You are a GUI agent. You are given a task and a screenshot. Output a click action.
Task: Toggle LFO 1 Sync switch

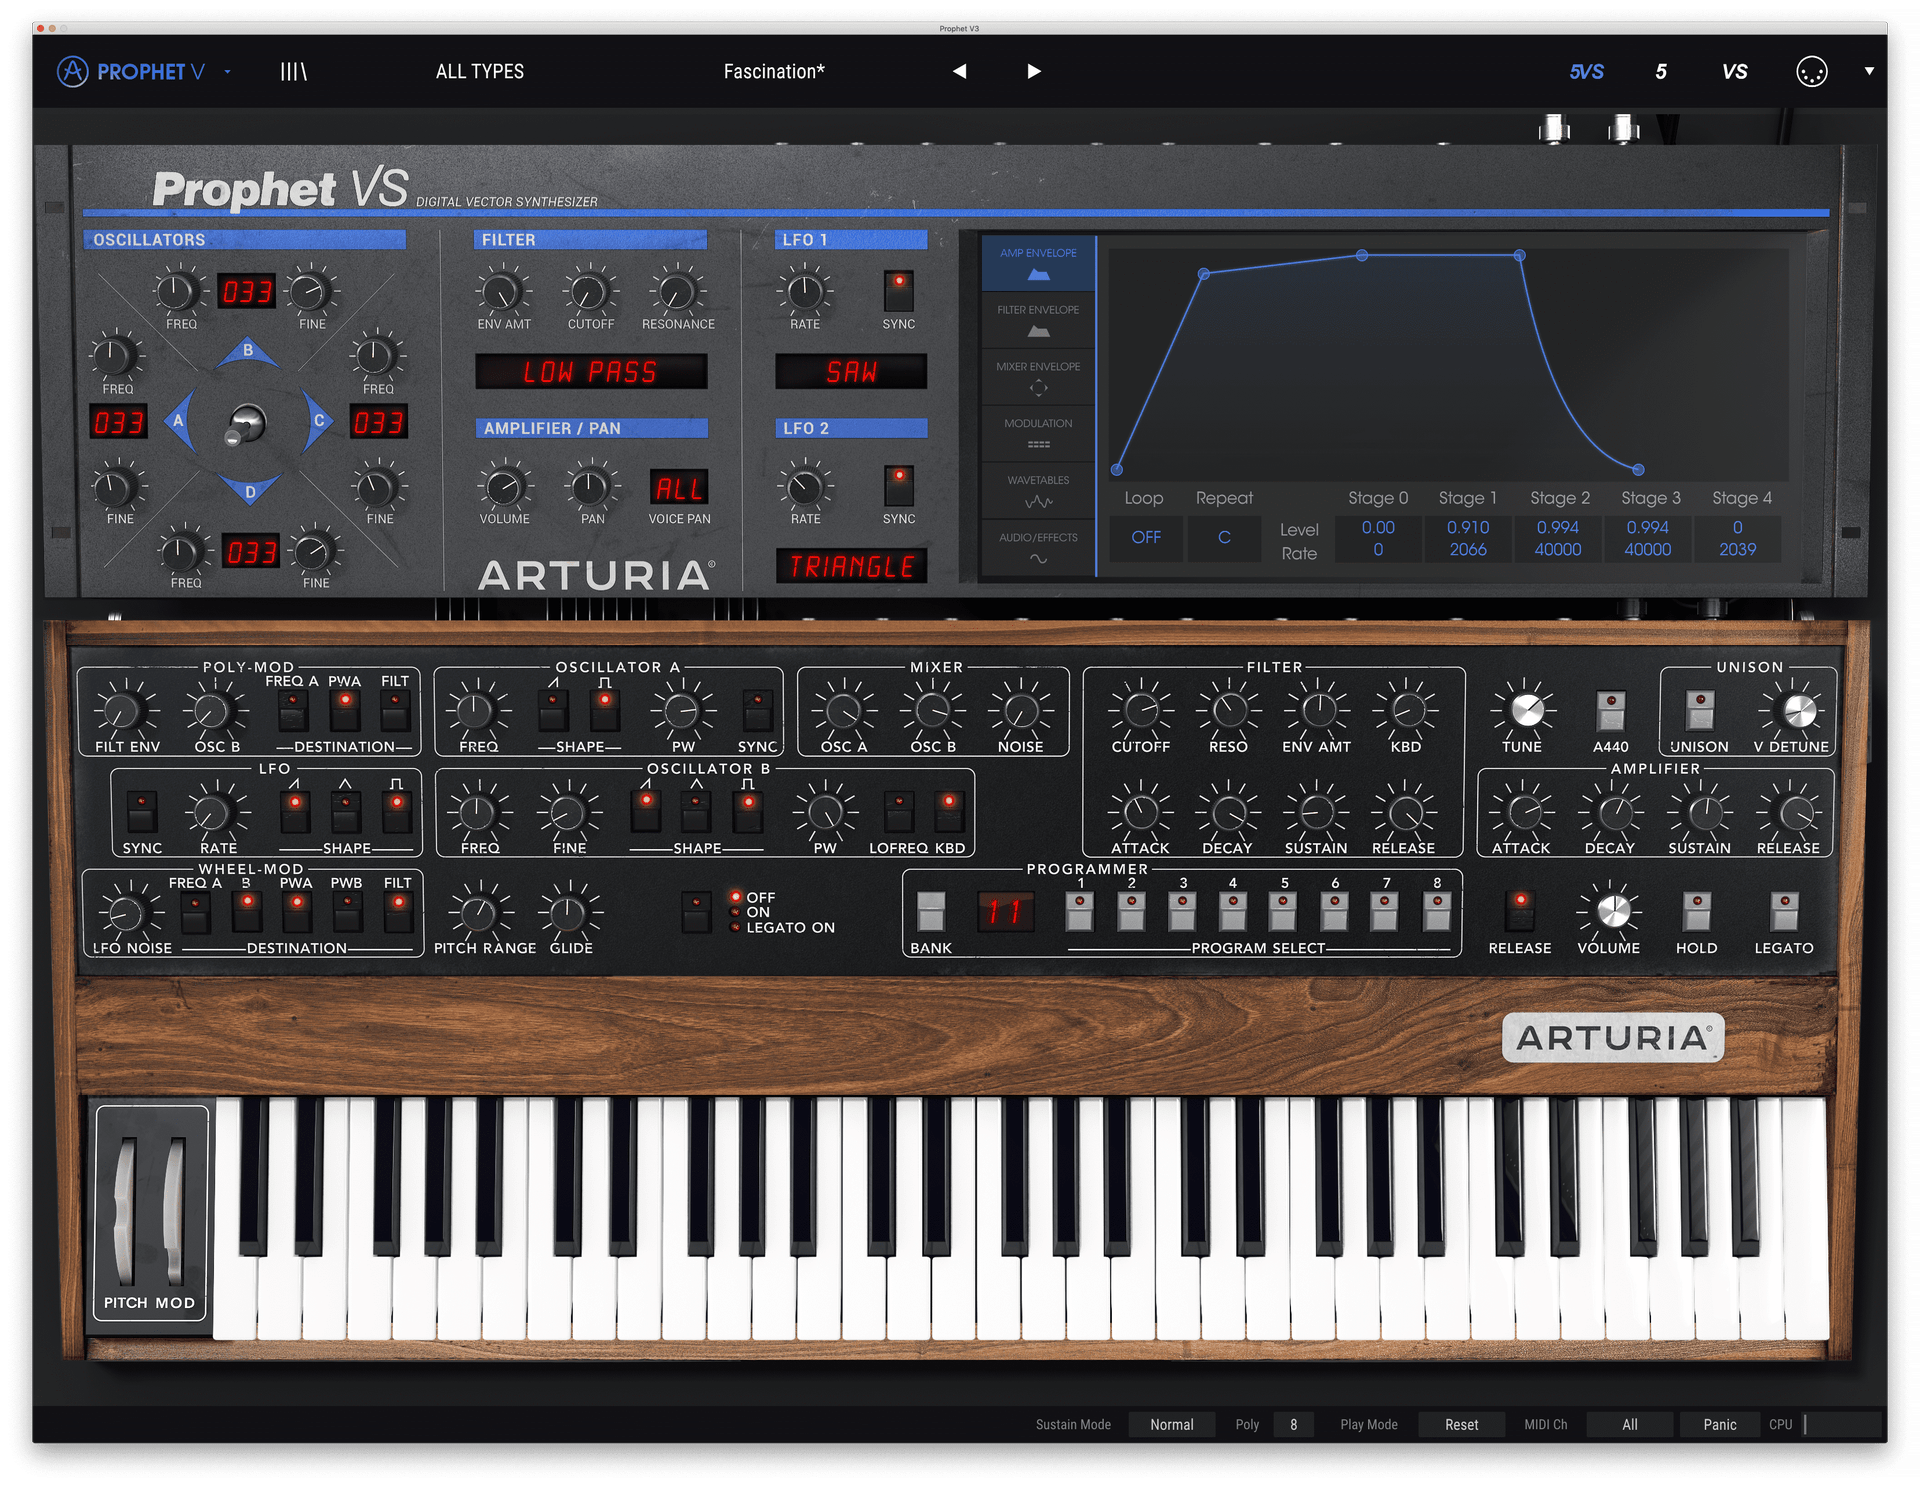point(898,290)
